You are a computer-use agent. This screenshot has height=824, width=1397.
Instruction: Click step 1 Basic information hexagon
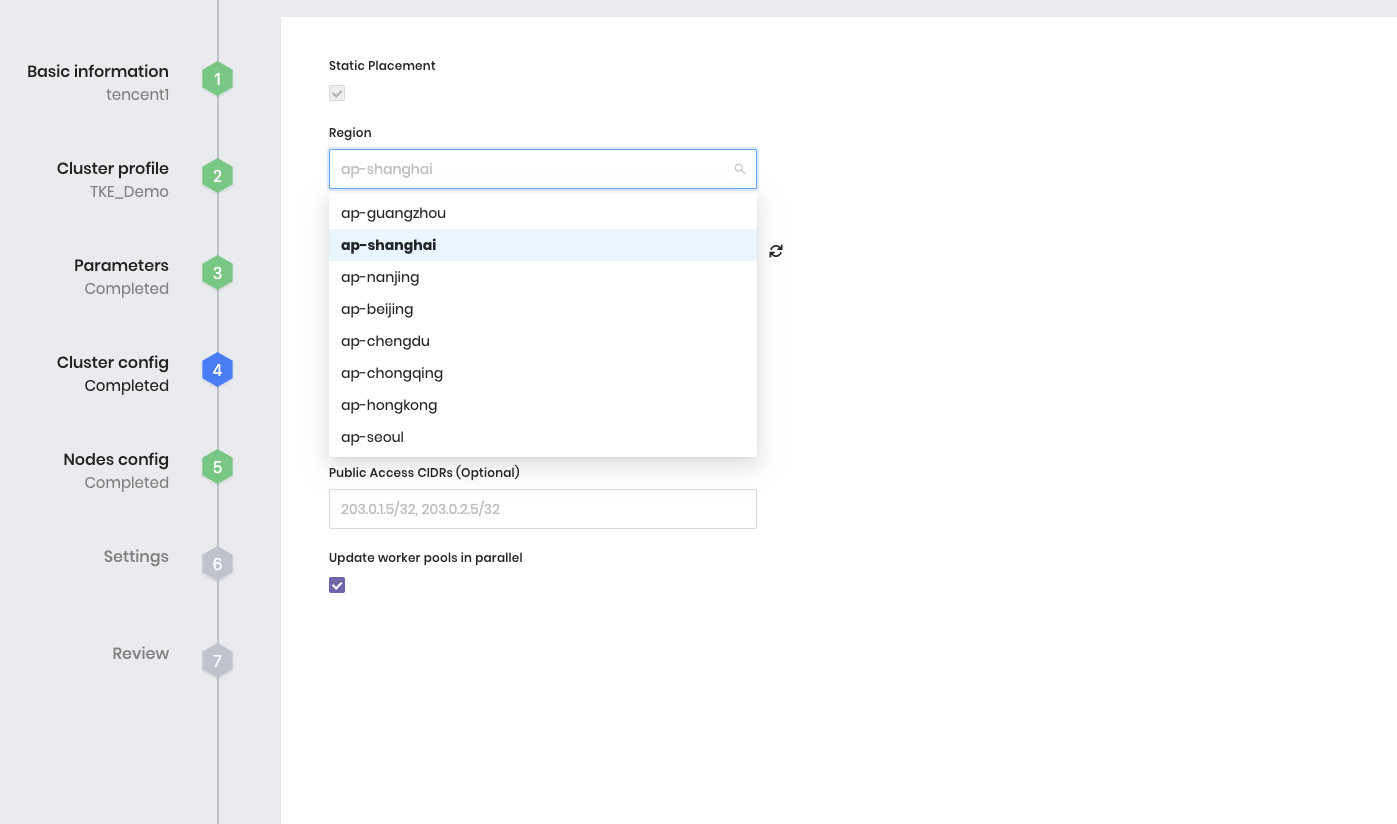[217, 80]
